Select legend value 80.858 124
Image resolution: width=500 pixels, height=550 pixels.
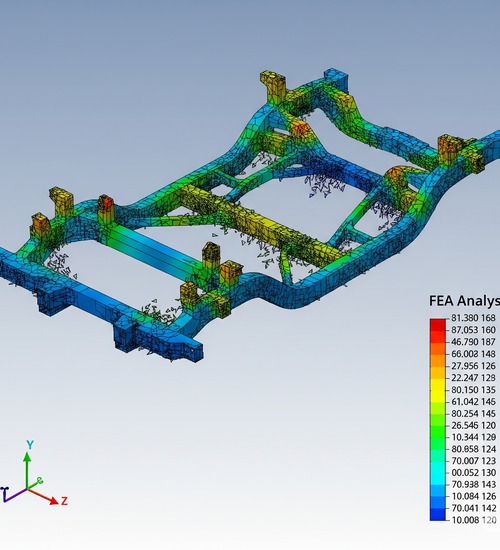(473, 449)
